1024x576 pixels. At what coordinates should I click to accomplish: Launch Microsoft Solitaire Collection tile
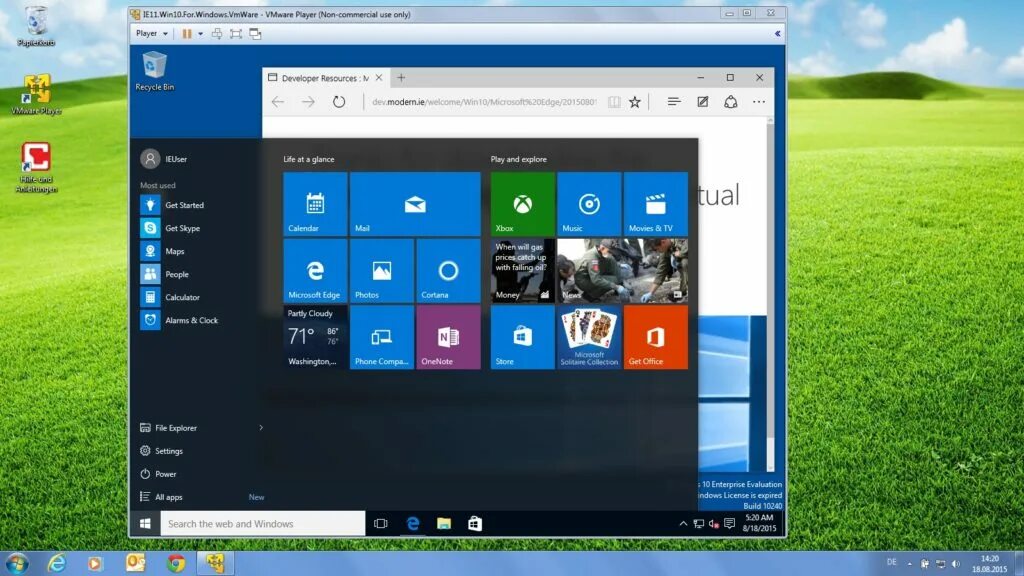tap(588, 337)
